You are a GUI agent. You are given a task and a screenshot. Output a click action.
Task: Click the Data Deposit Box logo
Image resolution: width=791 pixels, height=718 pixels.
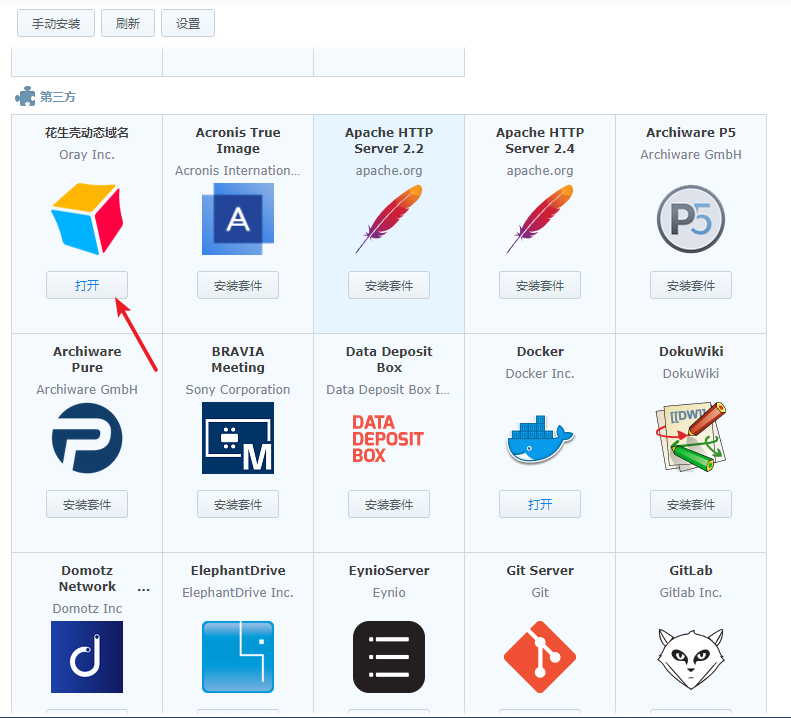(387, 438)
